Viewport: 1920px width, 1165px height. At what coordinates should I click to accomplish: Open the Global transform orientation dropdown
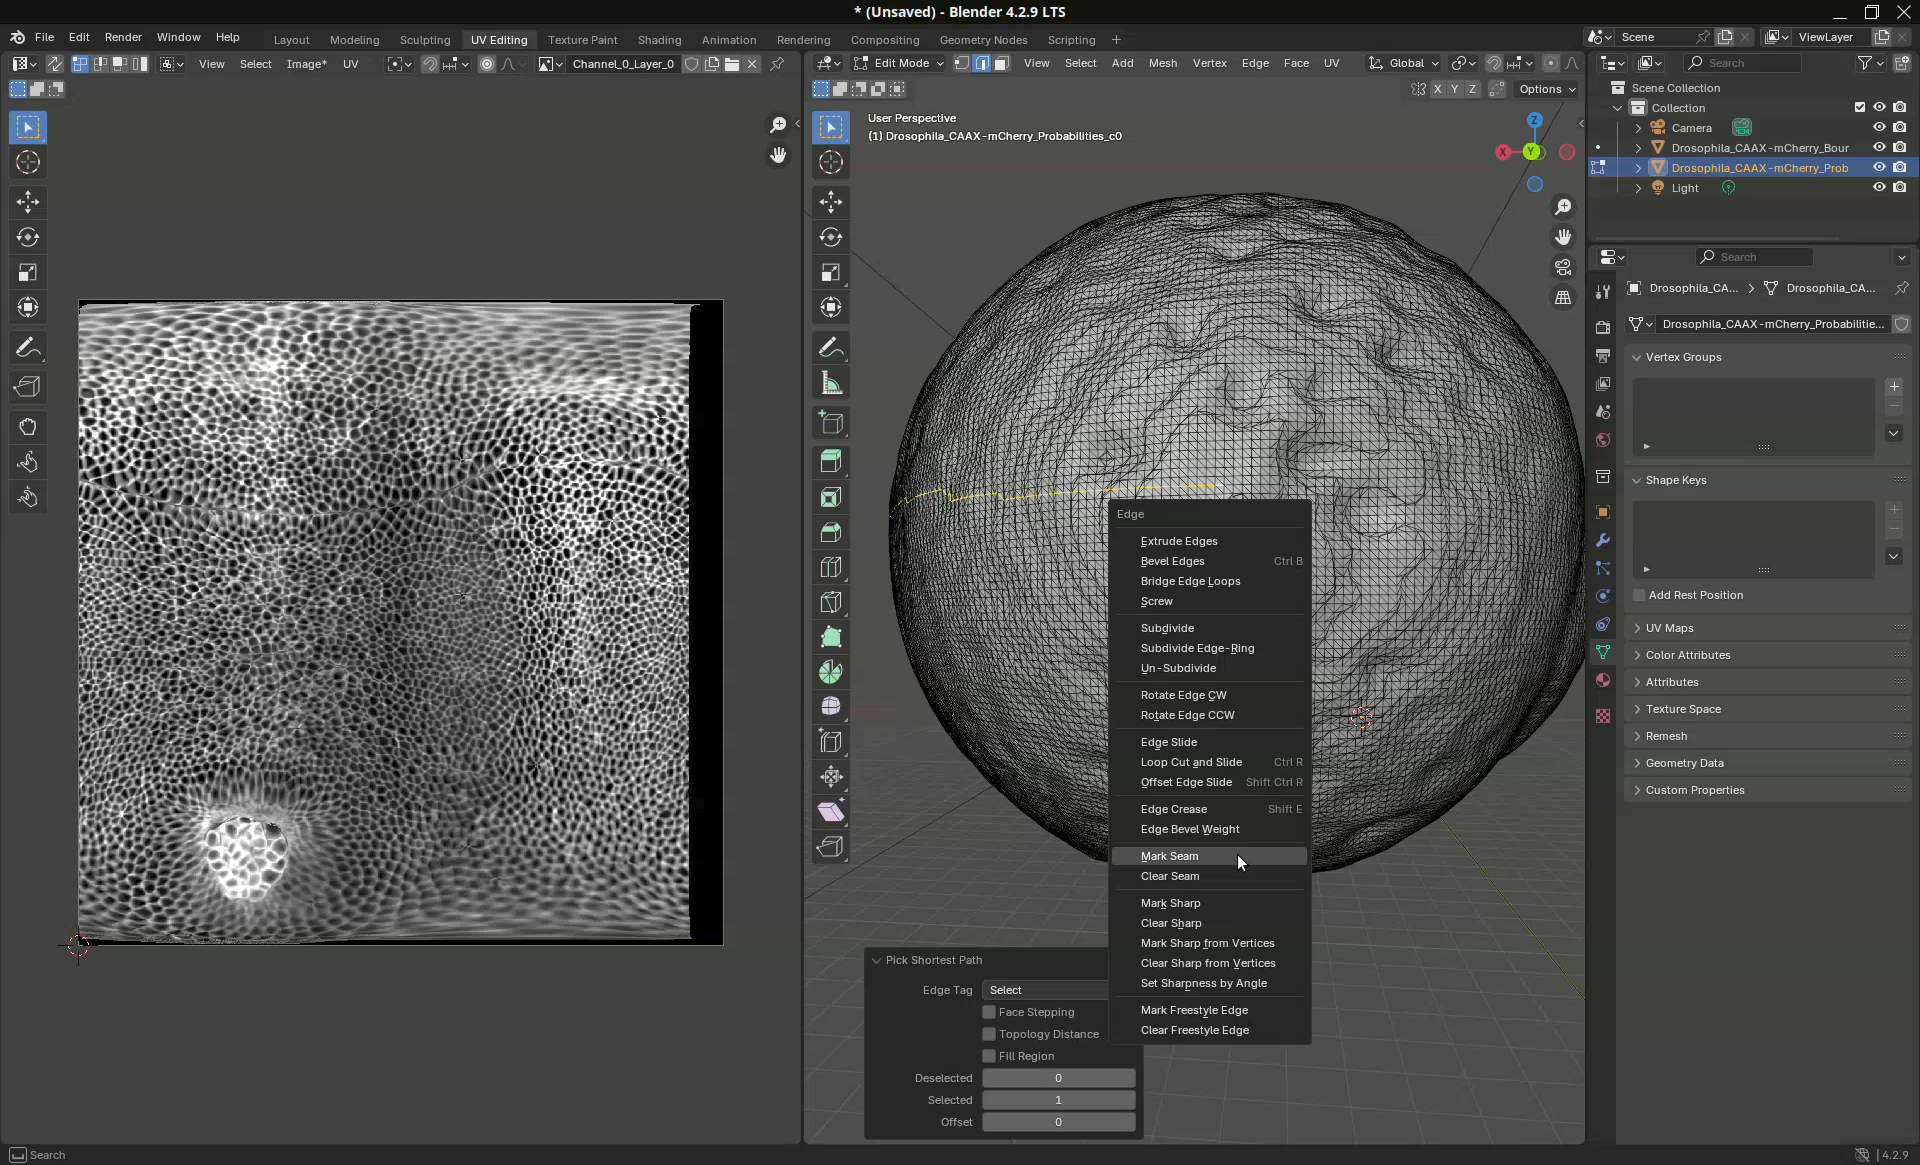[1405, 63]
